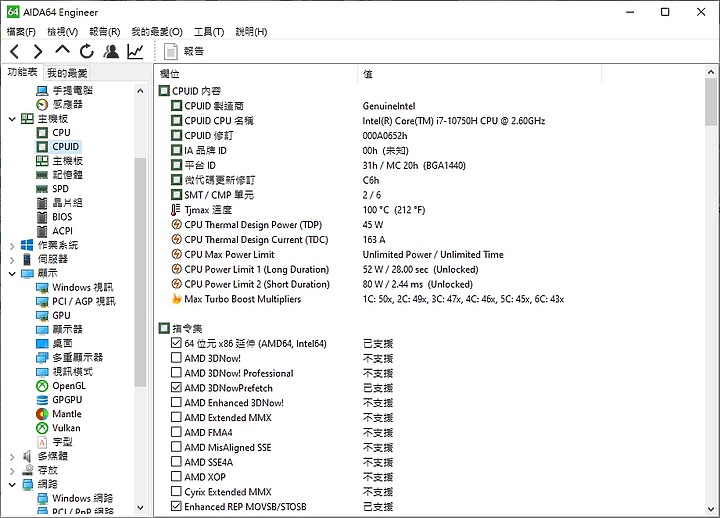Toggle the Enhanced REP MOVSB/STOSB checkbox
Viewport: 720px width, 518px height.
coord(176,506)
